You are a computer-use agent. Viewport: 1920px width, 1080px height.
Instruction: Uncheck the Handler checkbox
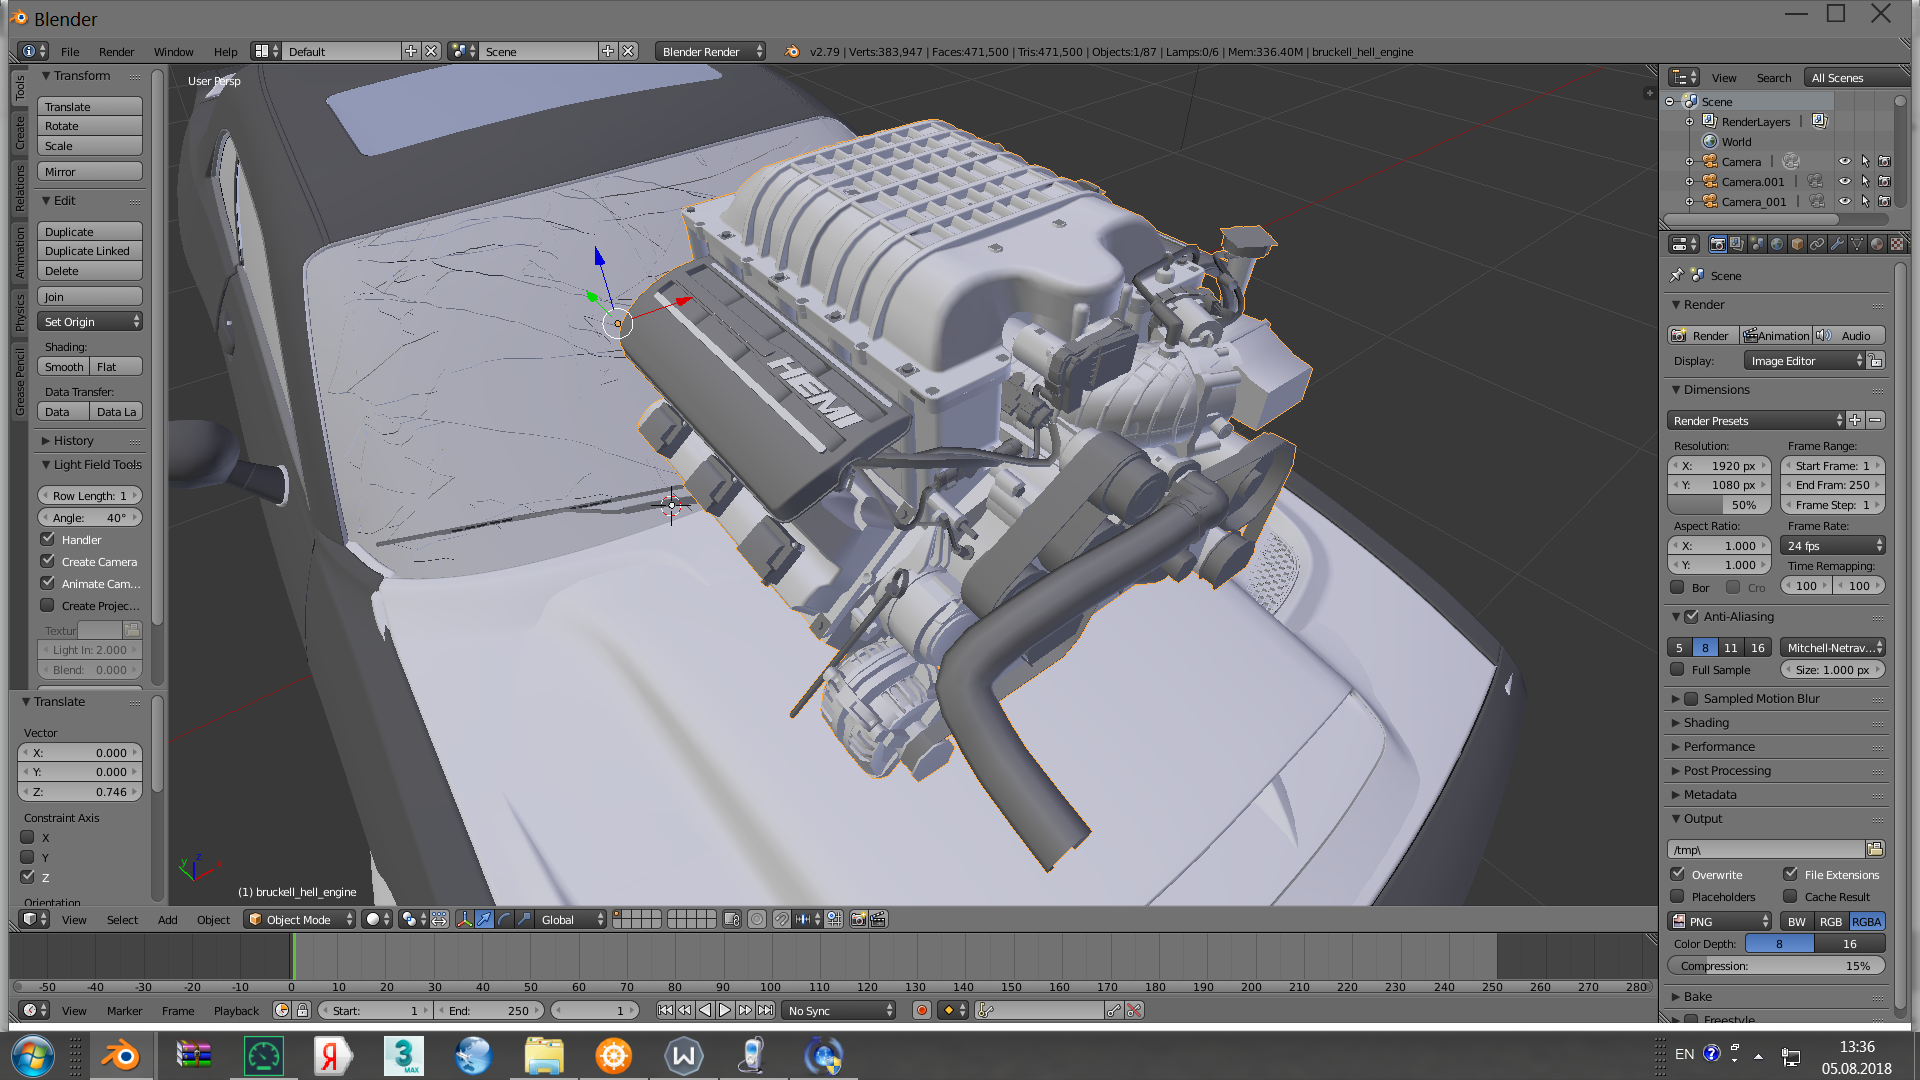47,539
